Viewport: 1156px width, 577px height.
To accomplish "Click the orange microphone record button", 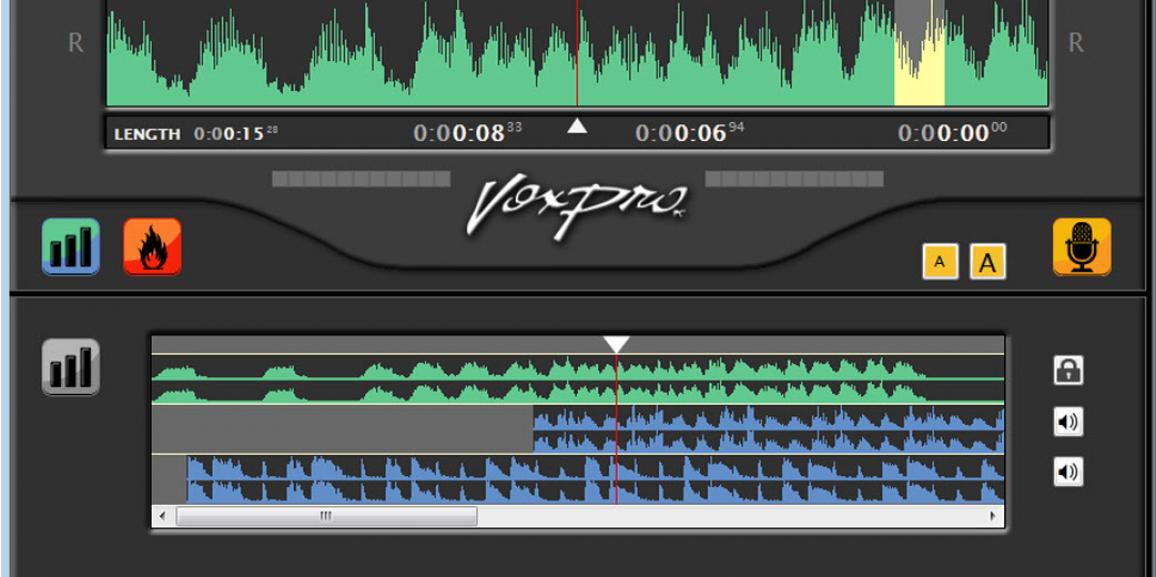I will (1082, 246).
